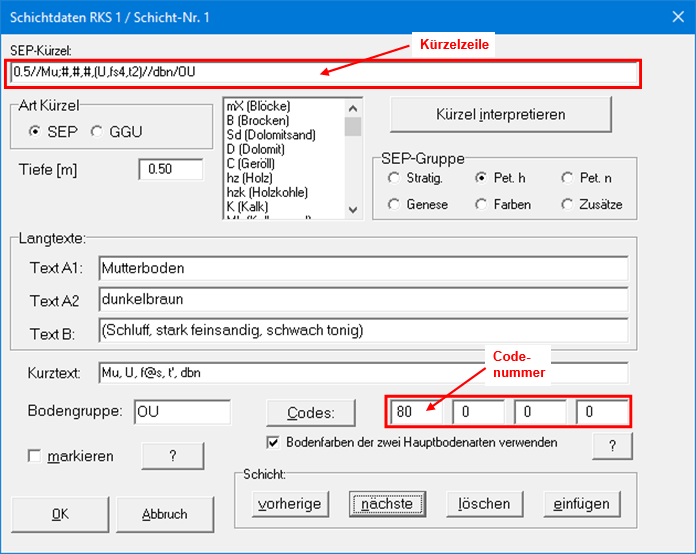This screenshot has height=554, width=696.
Task: Select the GGU radio button
Action: [96, 131]
